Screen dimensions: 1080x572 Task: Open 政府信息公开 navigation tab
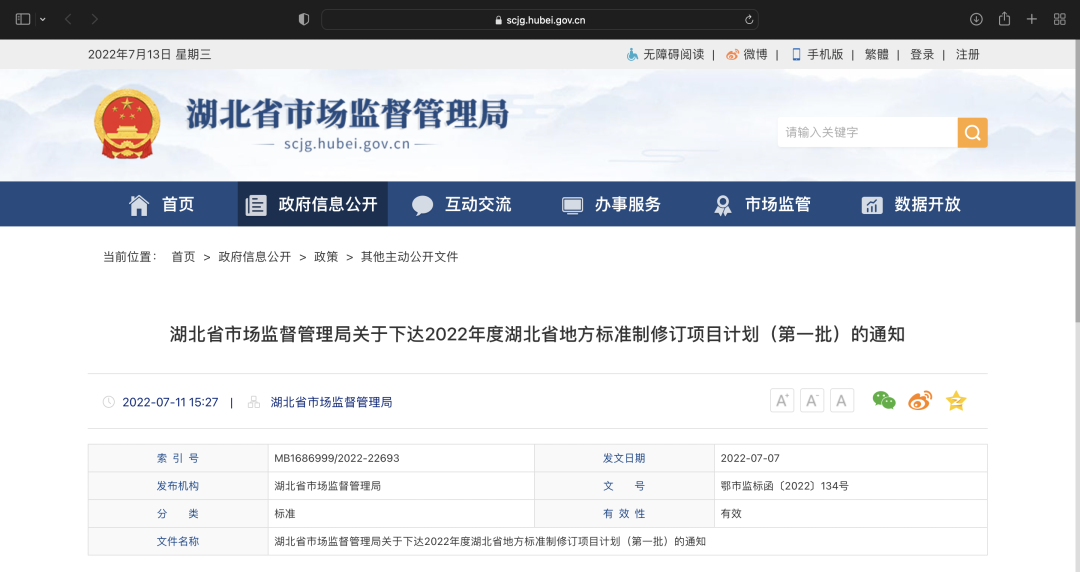[312, 204]
